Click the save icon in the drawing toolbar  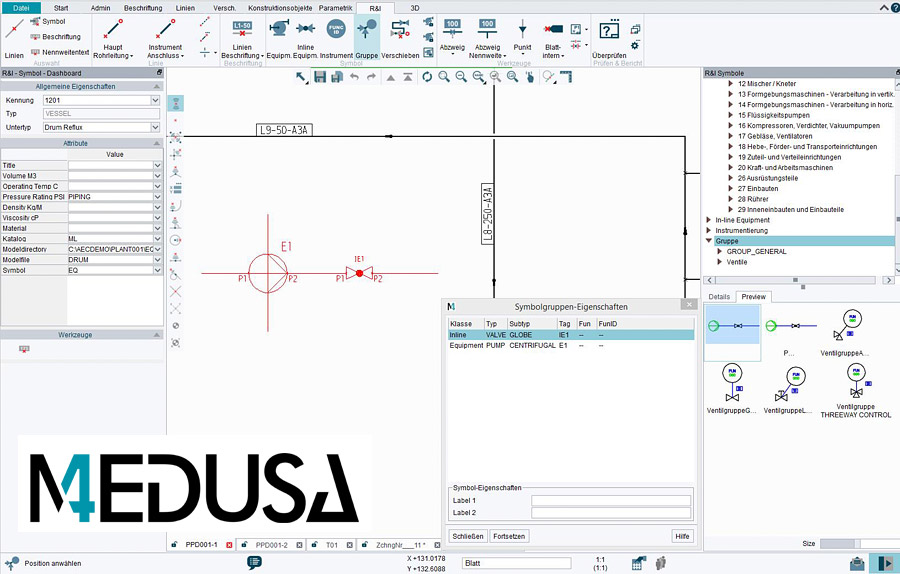coord(320,77)
